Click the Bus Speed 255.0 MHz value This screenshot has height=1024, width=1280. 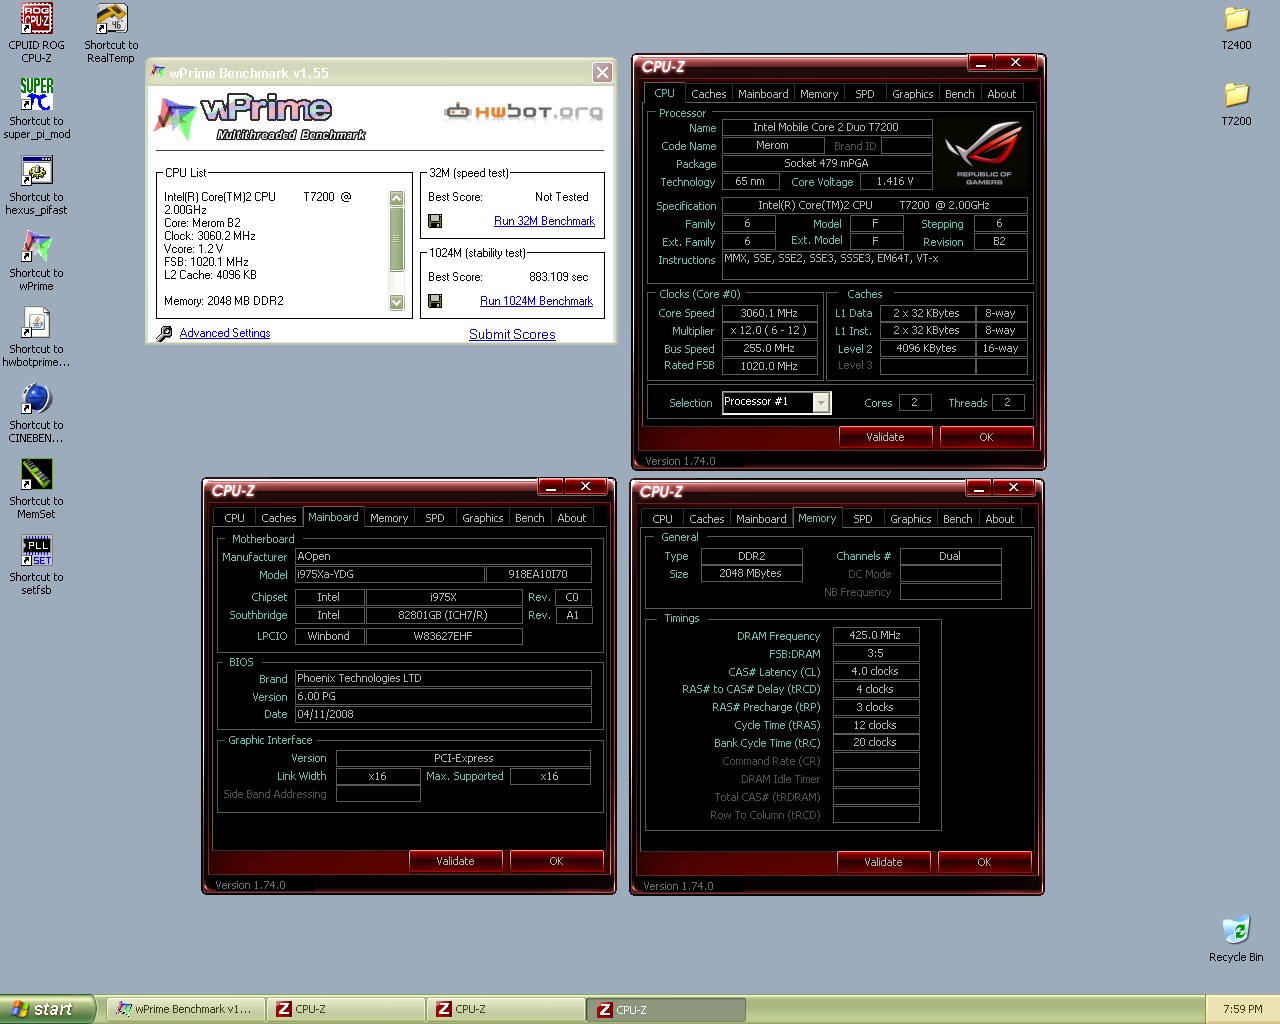point(769,348)
